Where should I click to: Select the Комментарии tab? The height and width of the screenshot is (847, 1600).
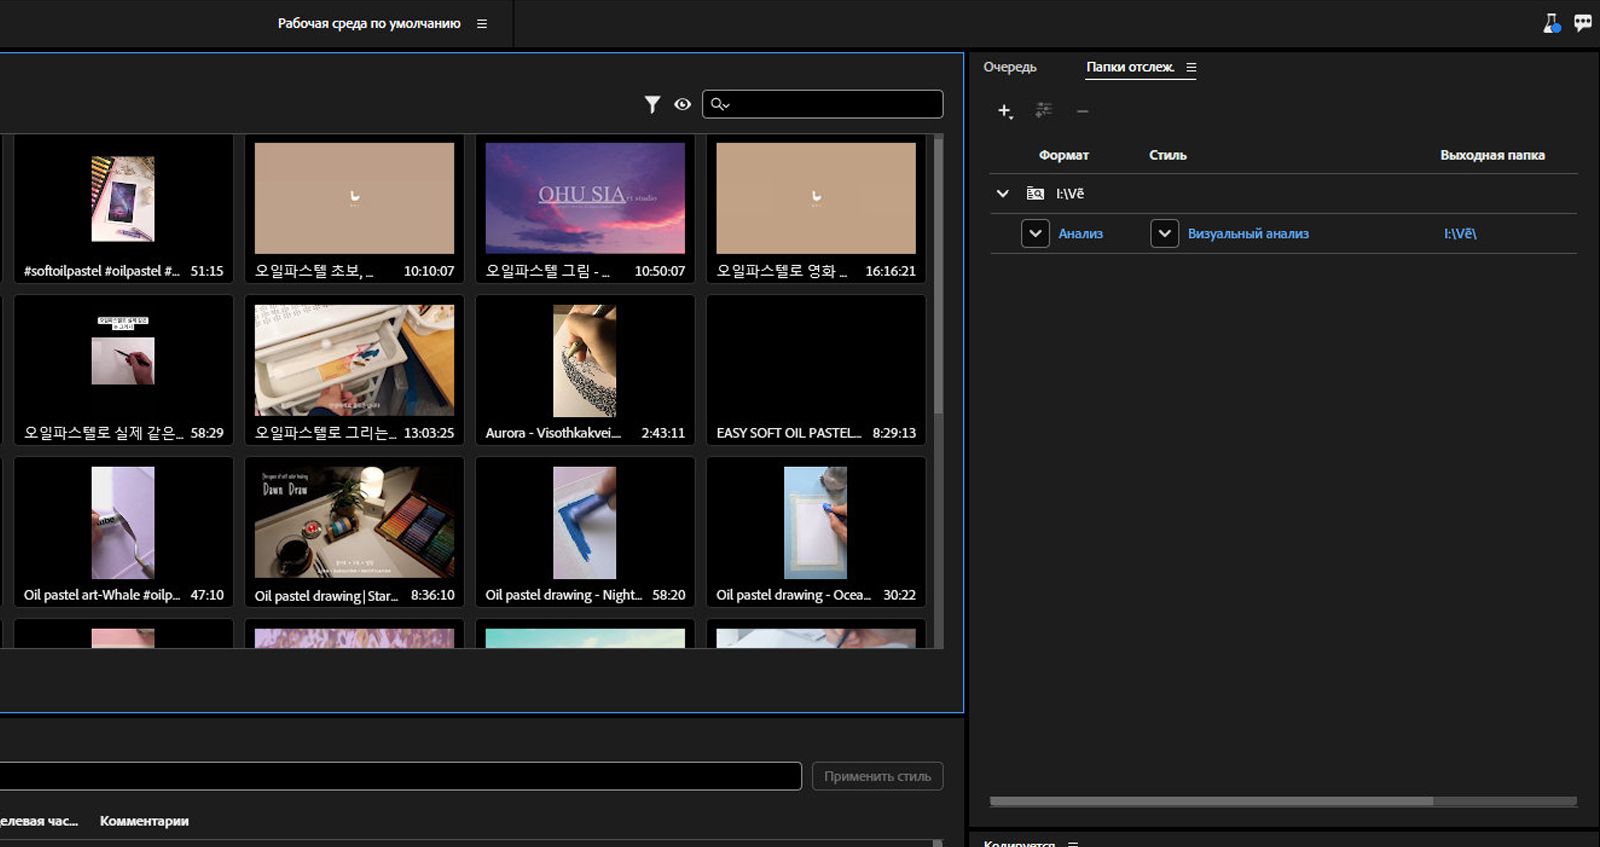[144, 821]
